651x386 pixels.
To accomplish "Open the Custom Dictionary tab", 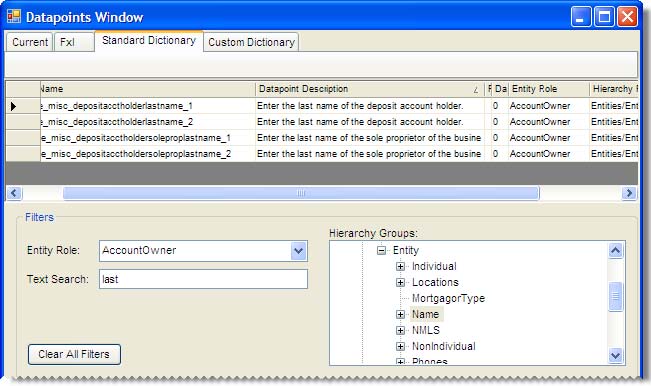I will coord(251,42).
